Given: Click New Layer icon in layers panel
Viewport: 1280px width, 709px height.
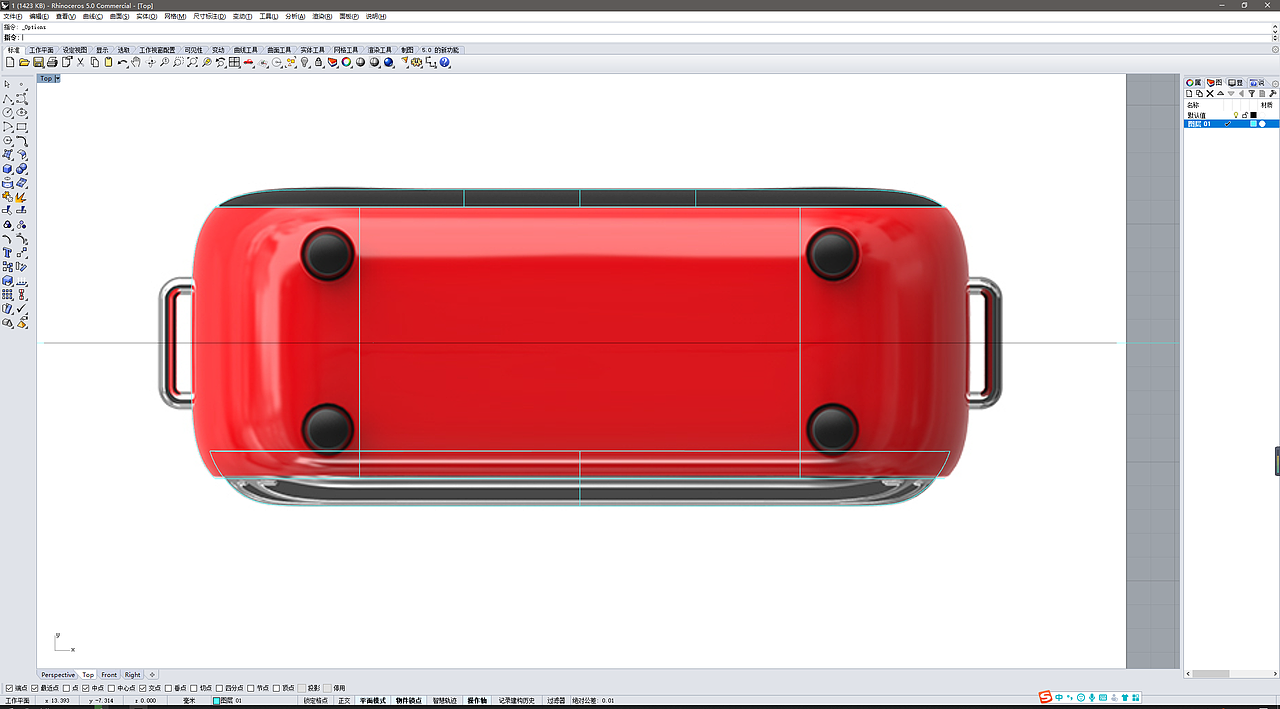Looking at the screenshot, I should point(1189,94).
